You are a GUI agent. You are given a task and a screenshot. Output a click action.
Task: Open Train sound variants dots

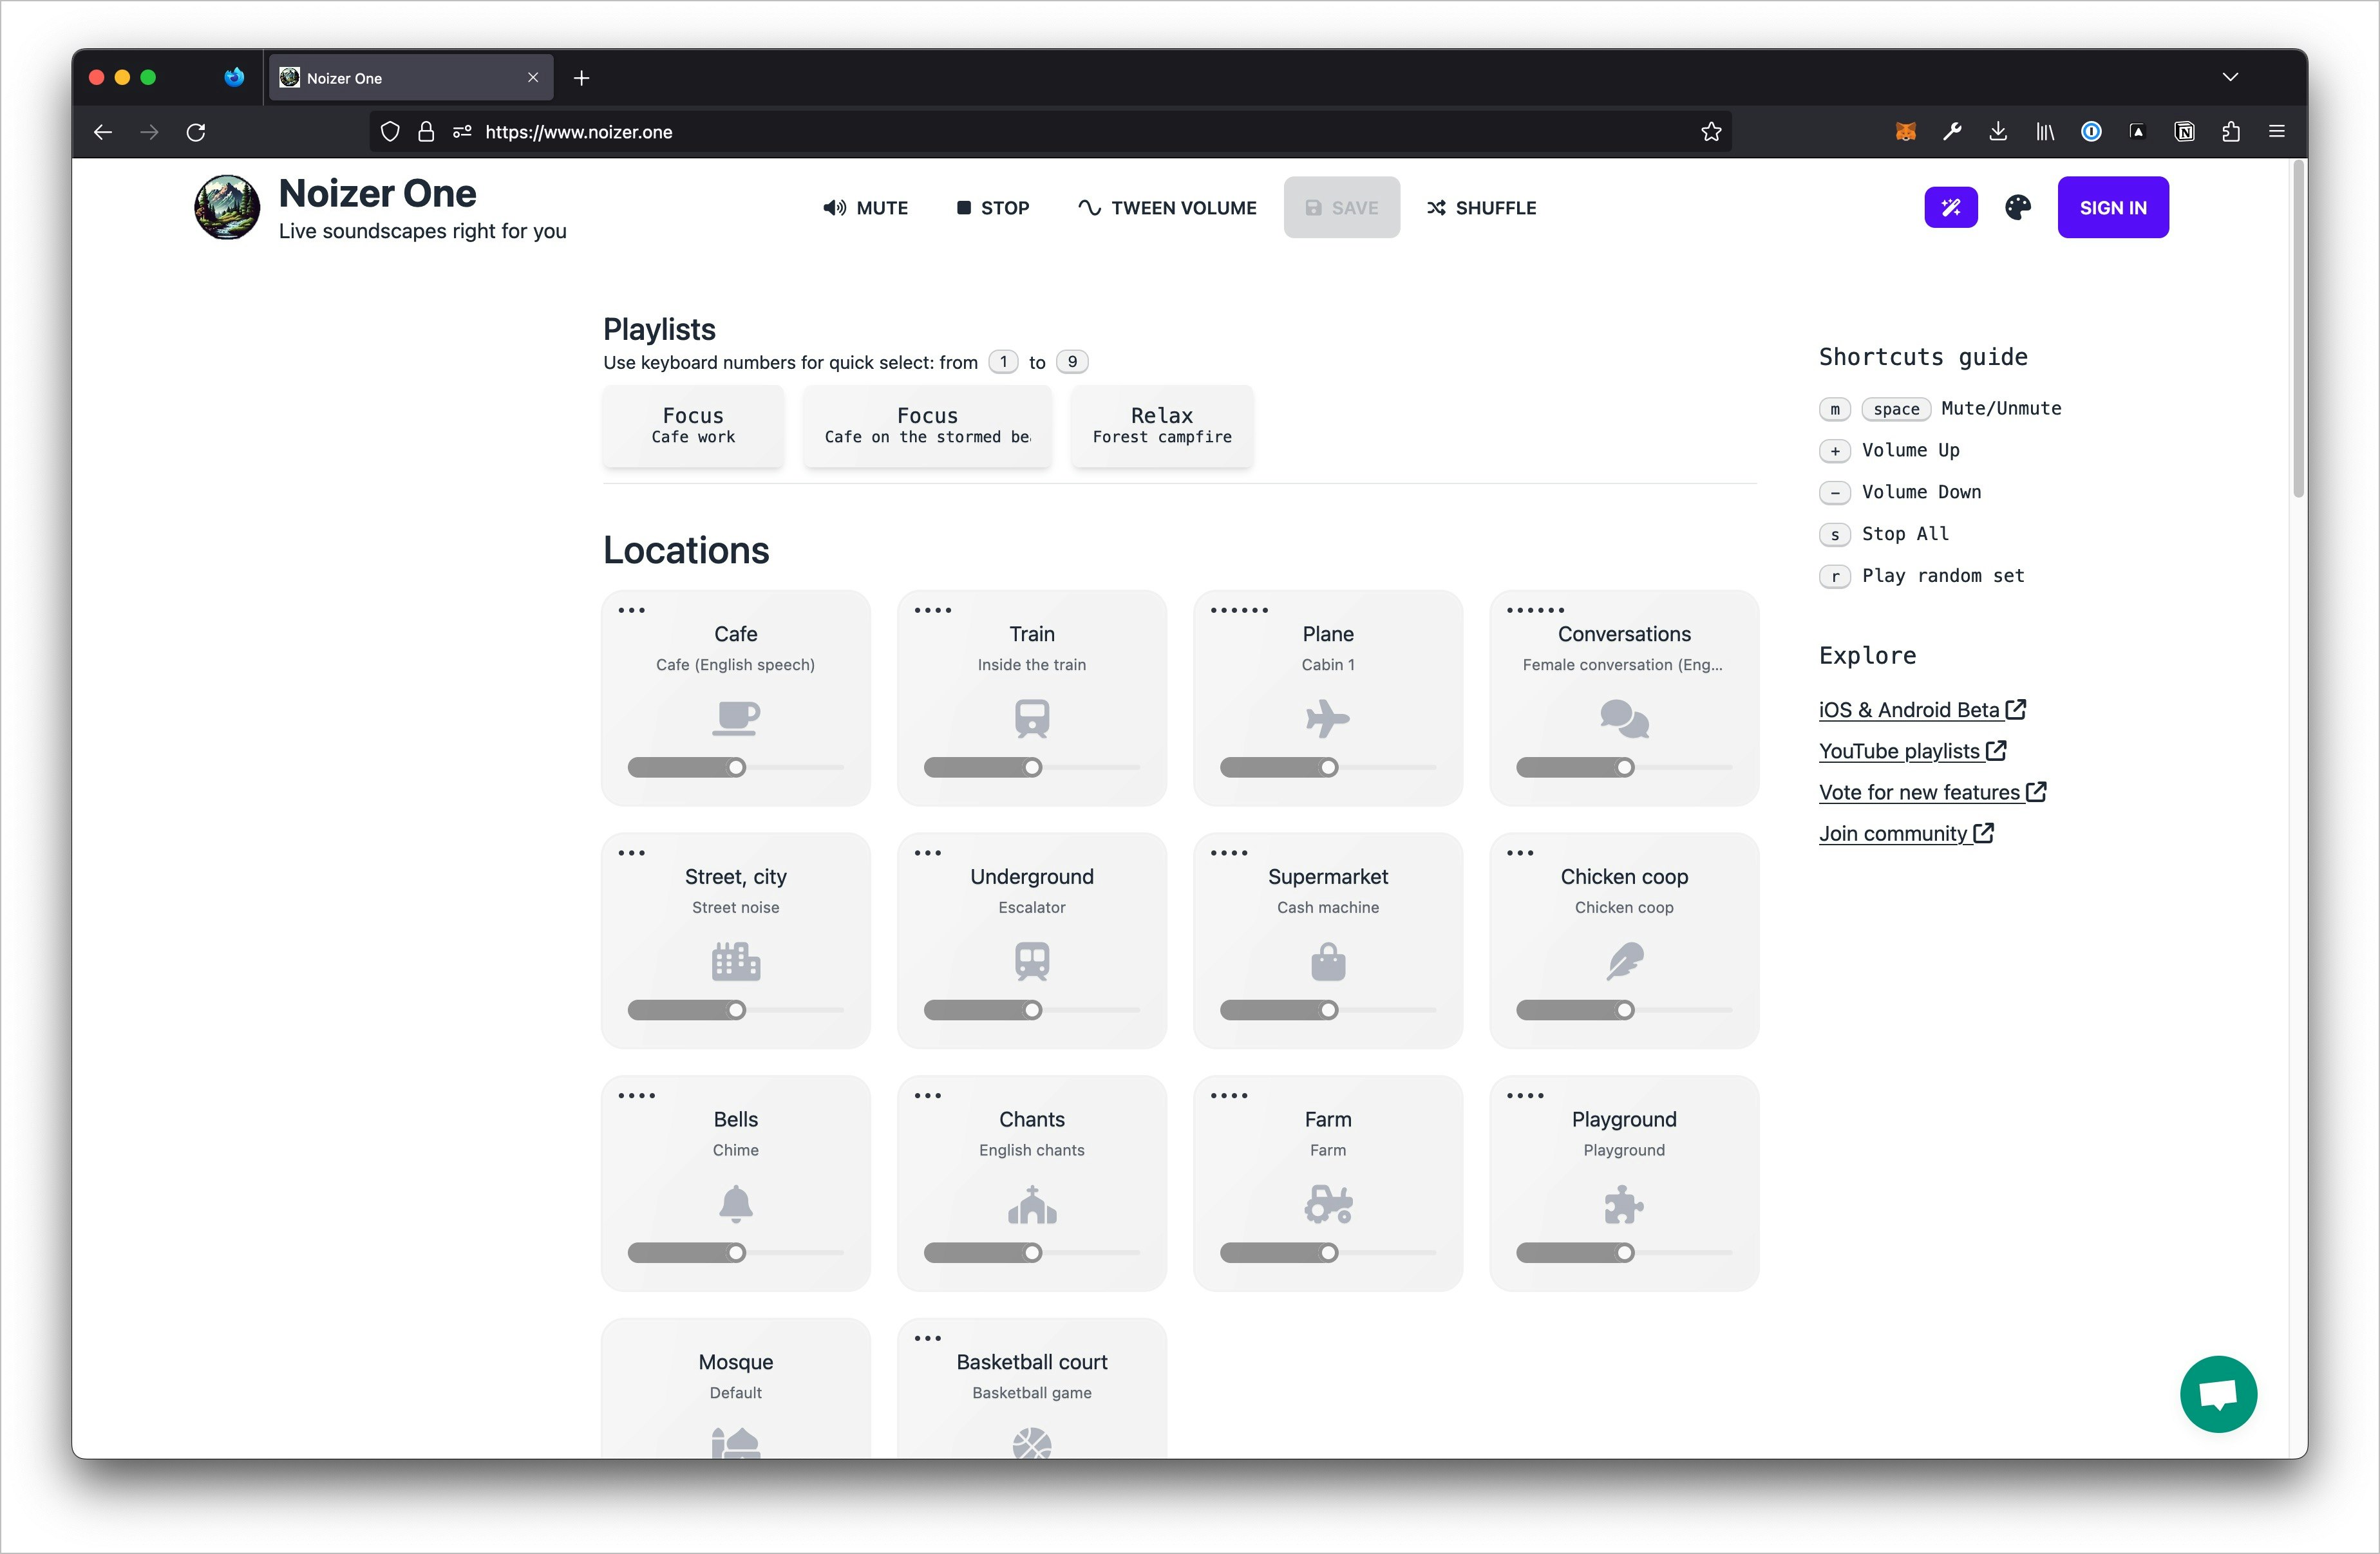click(932, 610)
